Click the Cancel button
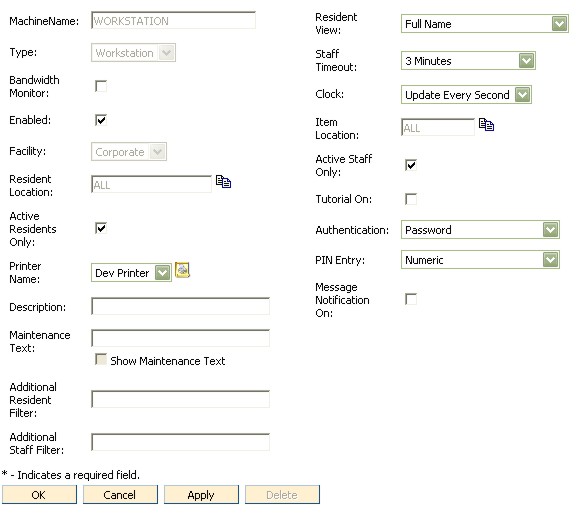 click(120, 495)
